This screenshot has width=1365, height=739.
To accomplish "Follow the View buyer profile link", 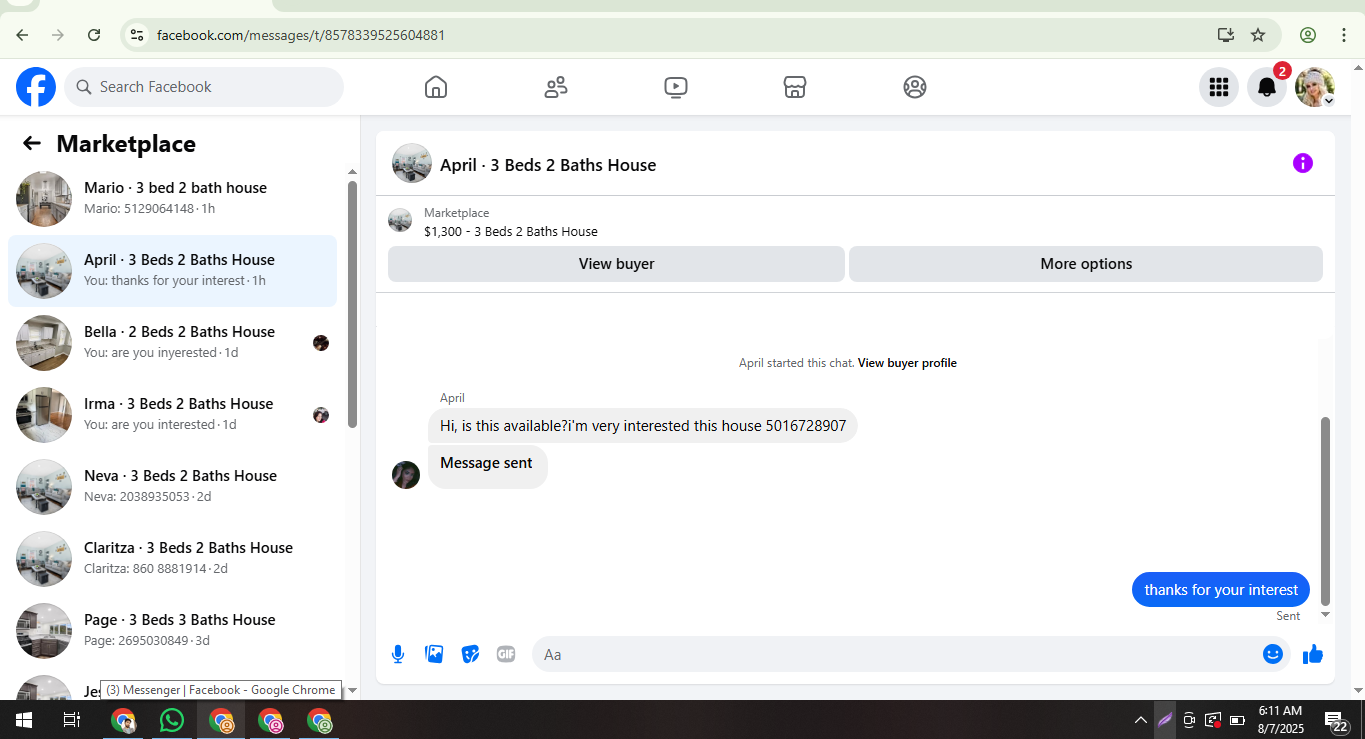I will tap(907, 363).
